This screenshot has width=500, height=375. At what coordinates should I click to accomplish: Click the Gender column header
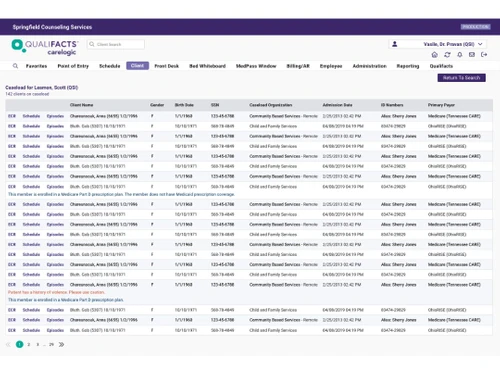(x=157, y=105)
